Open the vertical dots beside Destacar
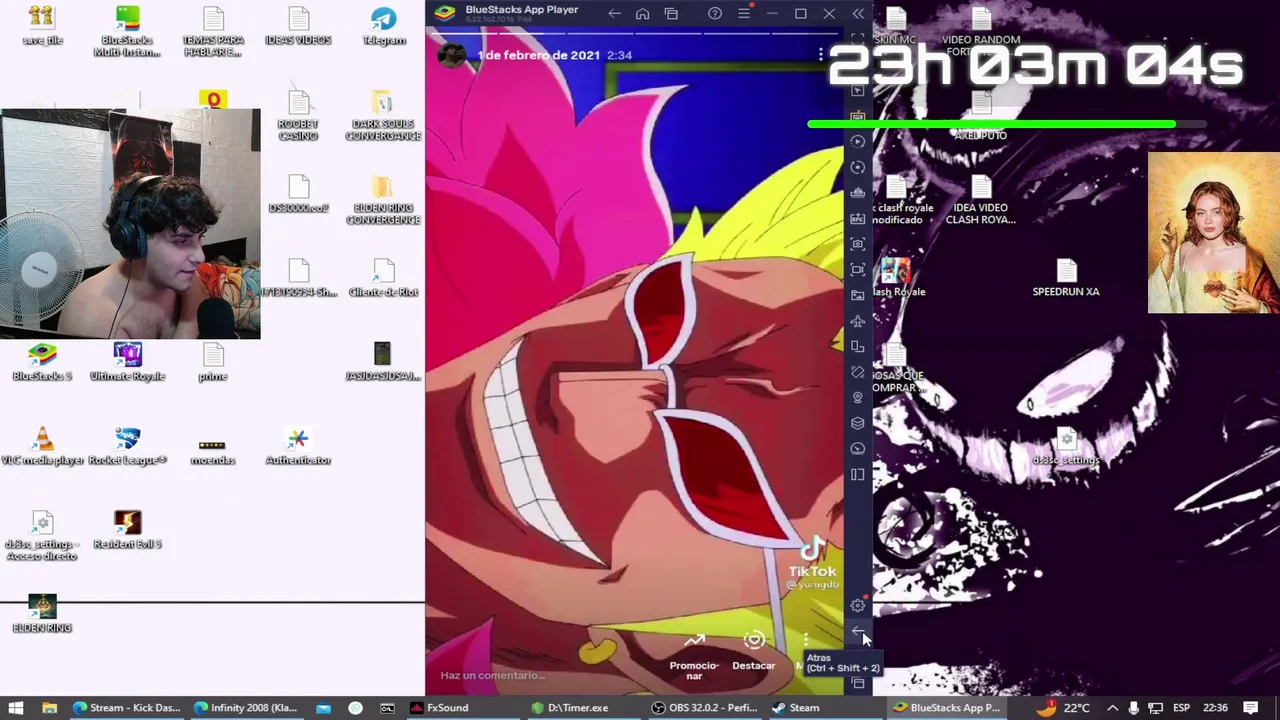This screenshot has width=1280, height=720. pos(805,640)
